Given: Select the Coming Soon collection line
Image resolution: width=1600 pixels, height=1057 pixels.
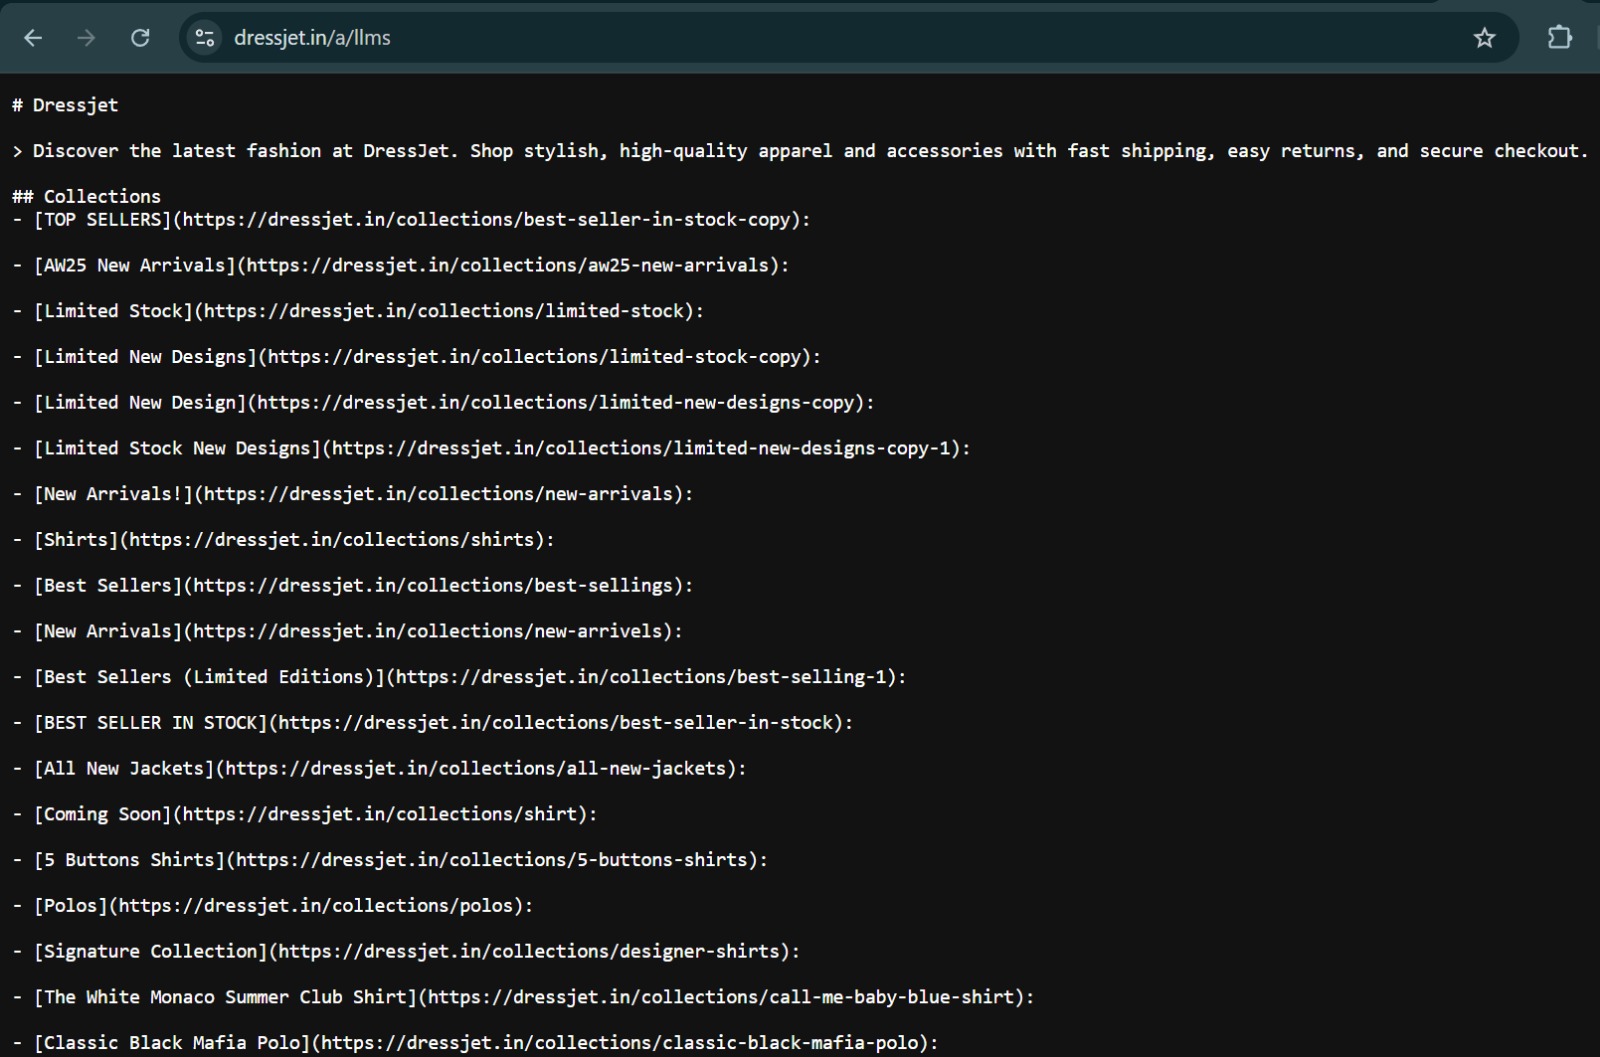Looking at the screenshot, I should coord(304,815).
